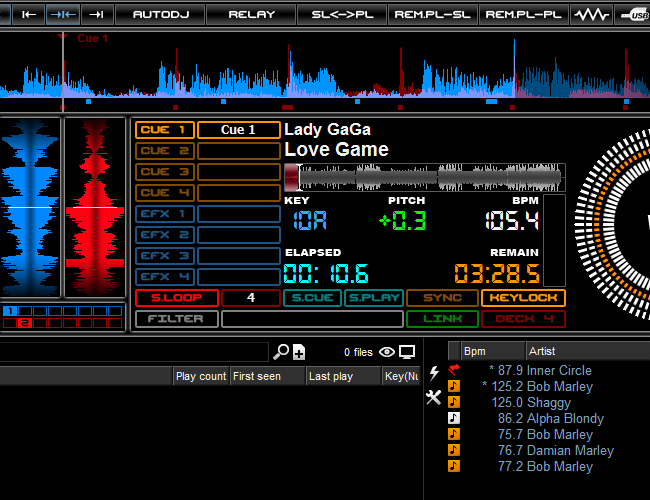Screen dimensions: 650x500
Task: Click the REM.PL-PL button
Action: pyautogui.click(x=524, y=15)
